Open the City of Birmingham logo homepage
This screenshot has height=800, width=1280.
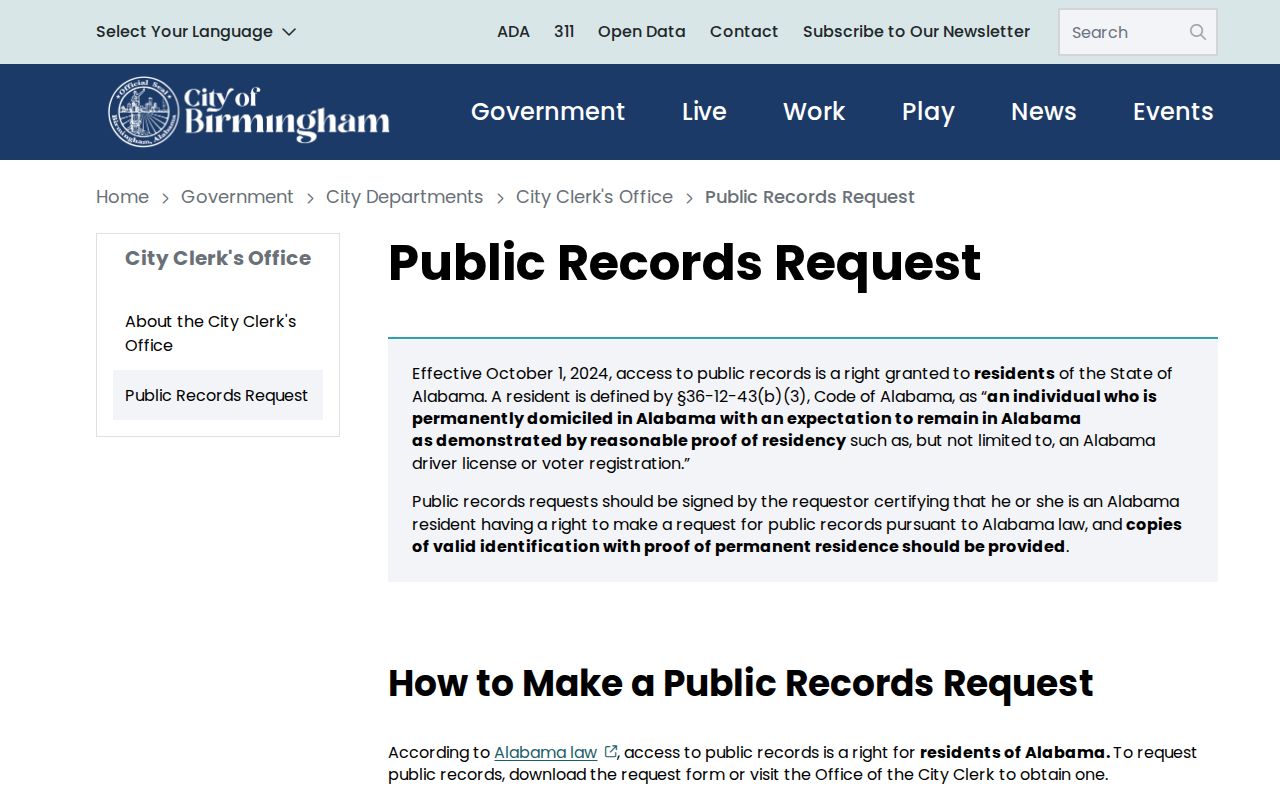click(x=249, y=112)
